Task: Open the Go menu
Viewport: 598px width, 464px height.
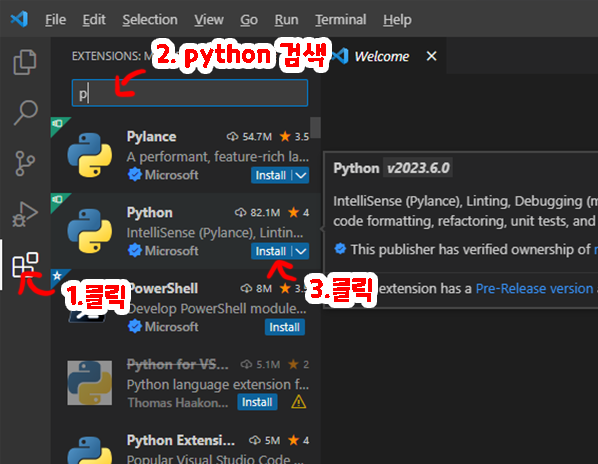Action: click(x=249, y=19)
